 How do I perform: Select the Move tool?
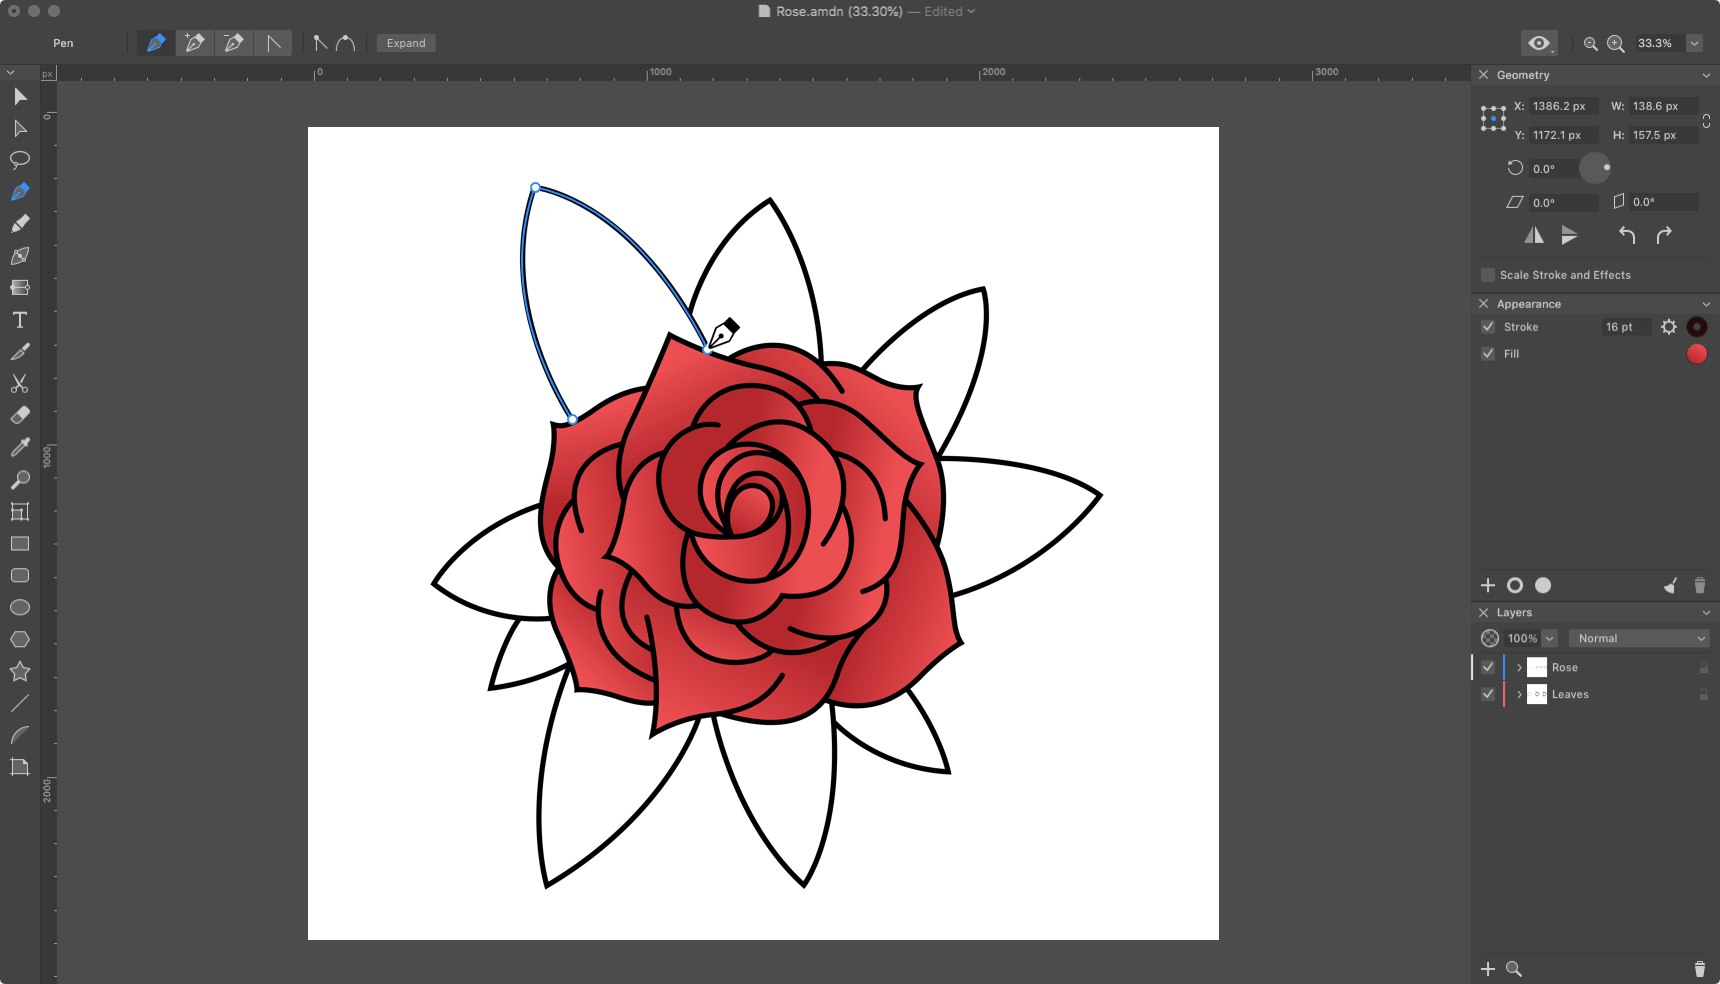tap(19, 97)
